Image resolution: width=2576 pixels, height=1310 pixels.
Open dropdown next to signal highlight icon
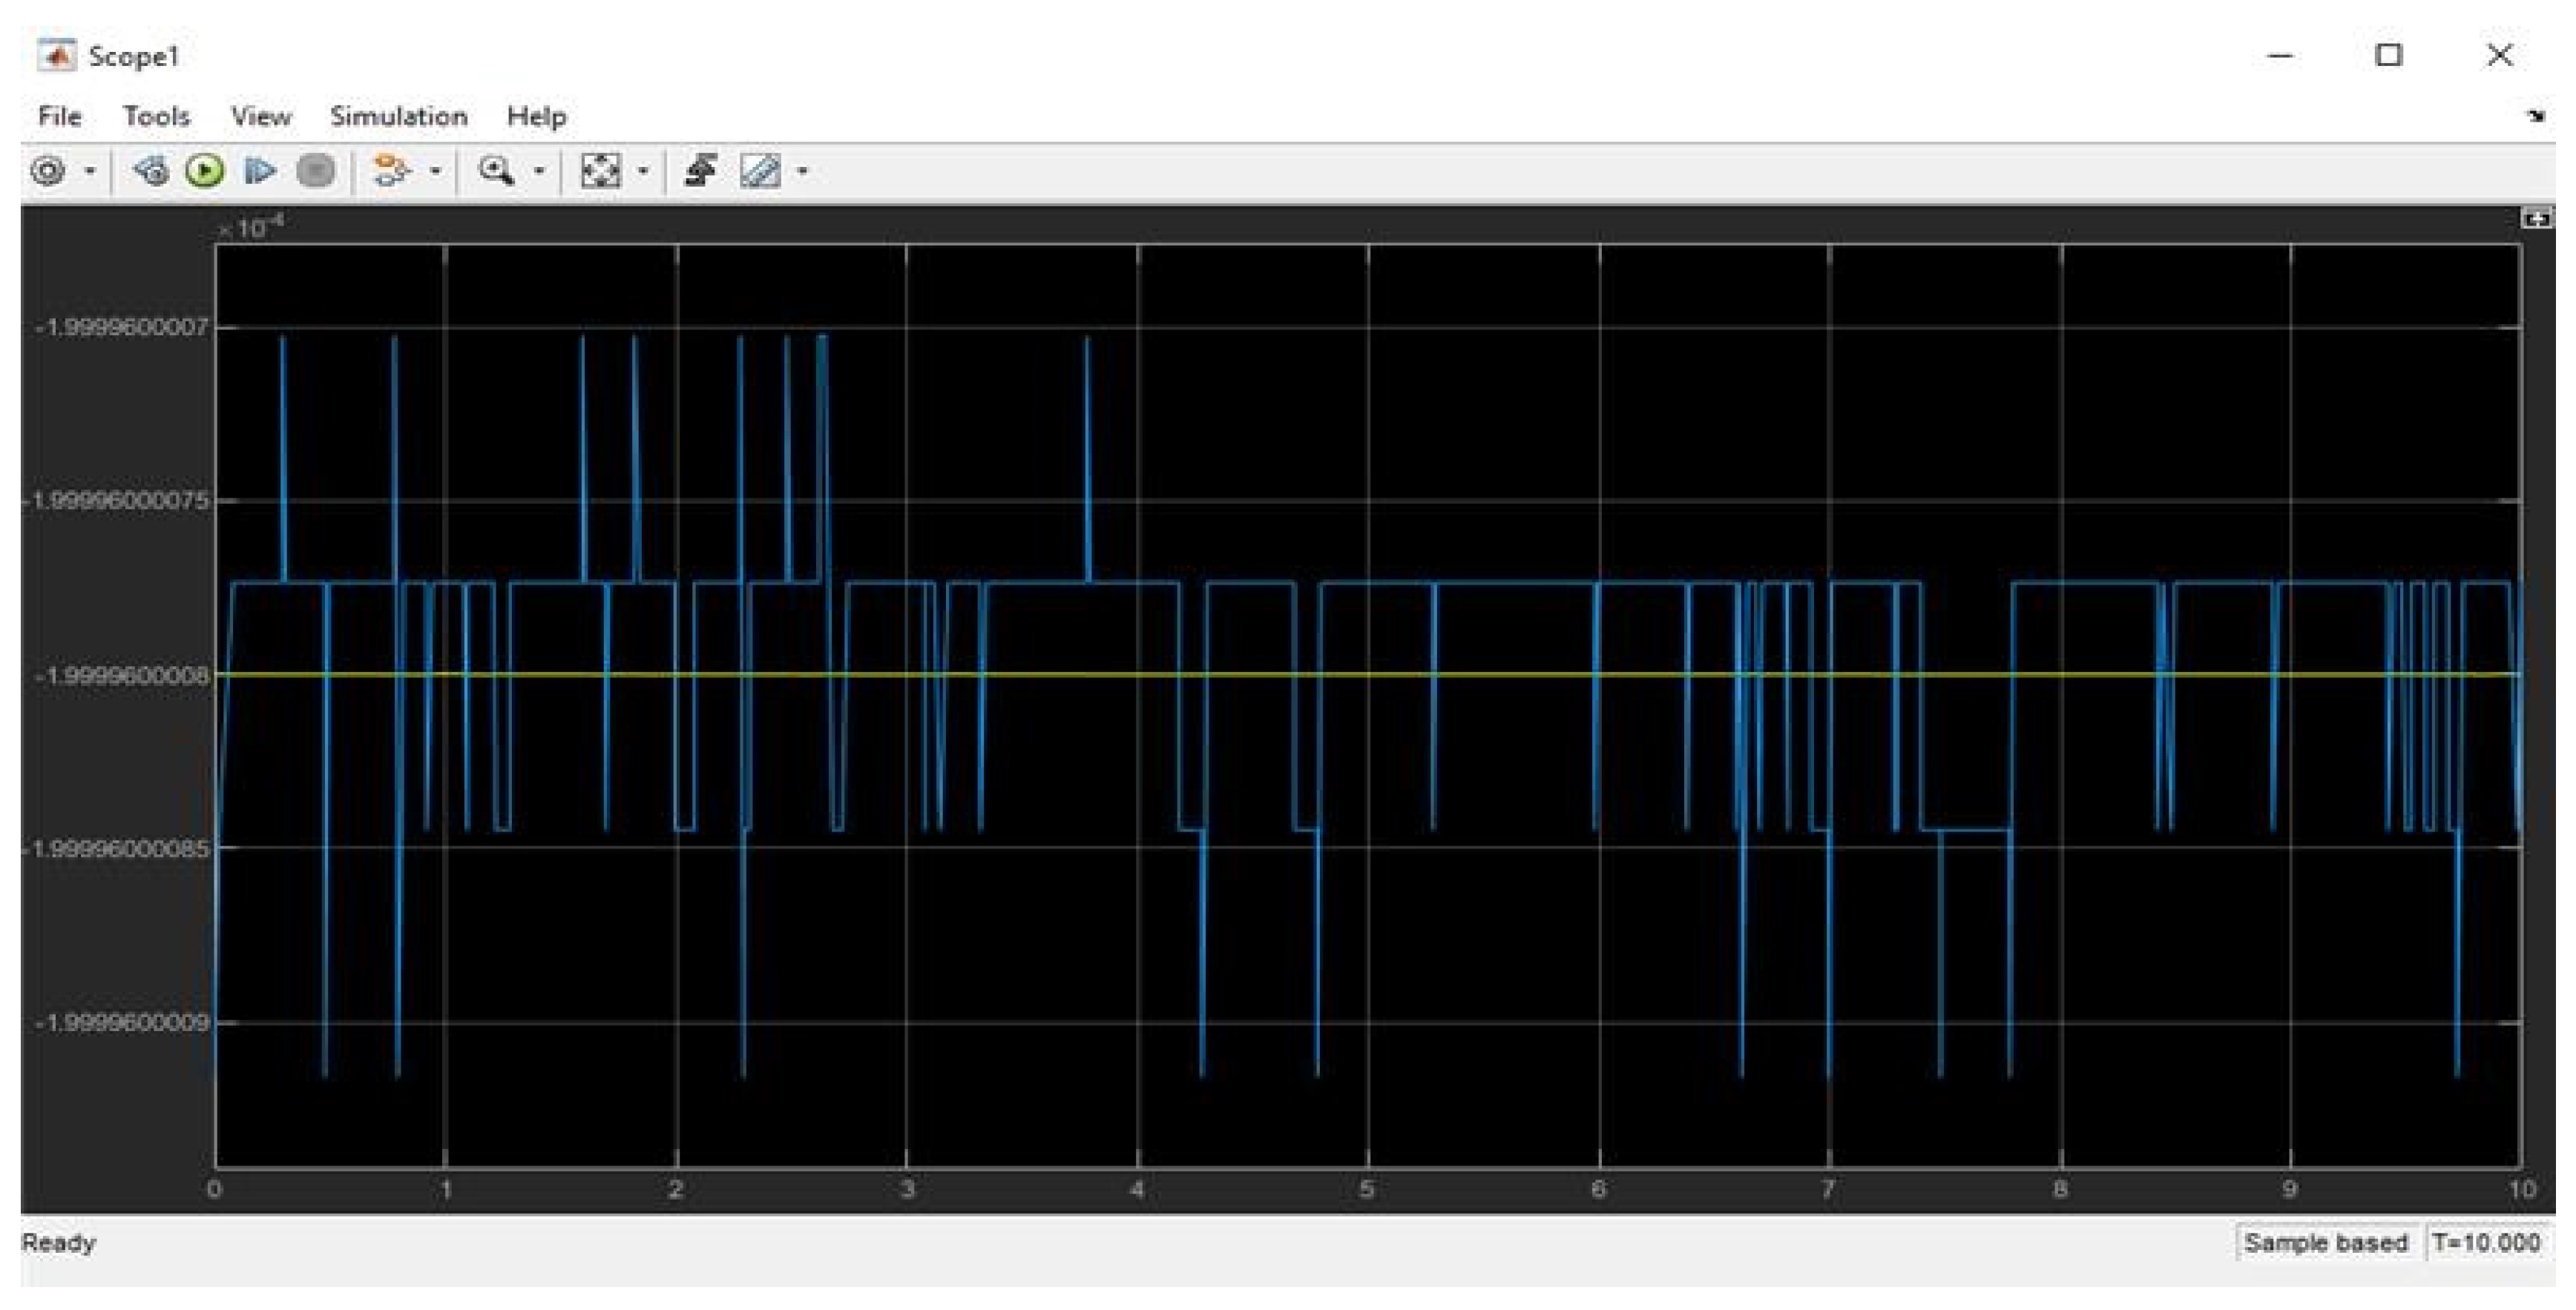pyautogui.click(x=435, y=172)
